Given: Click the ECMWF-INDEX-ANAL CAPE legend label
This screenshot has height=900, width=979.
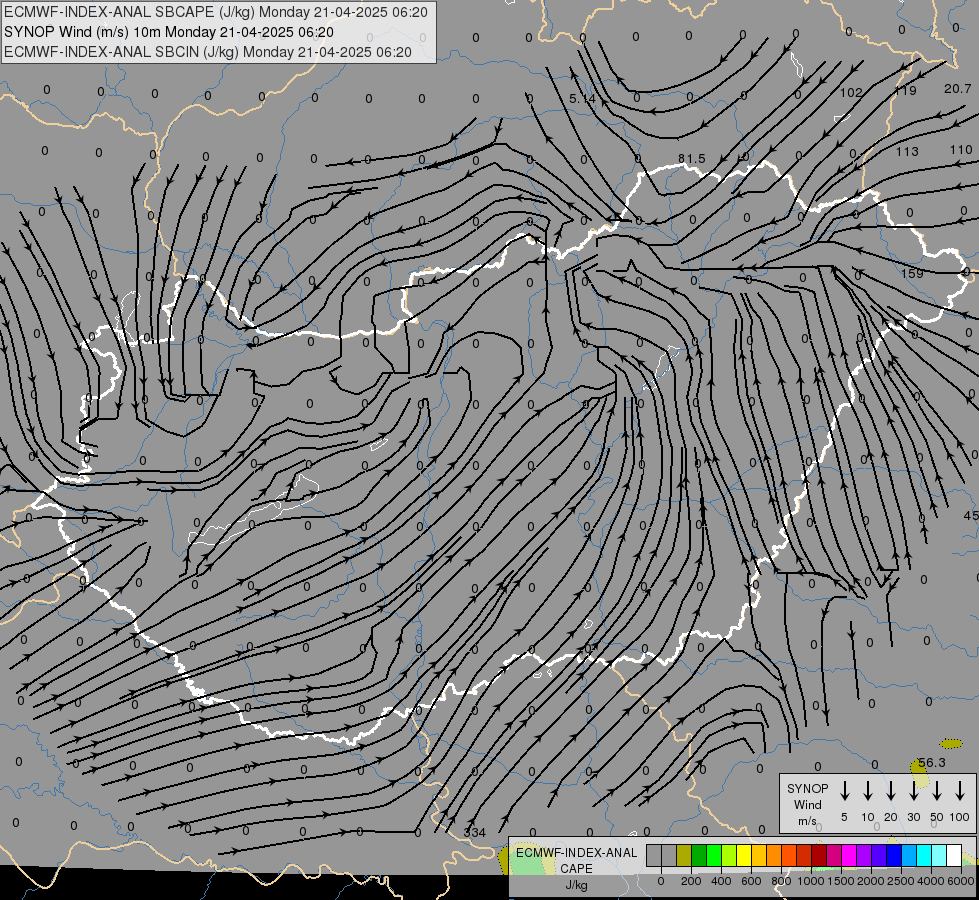Looking at the screenshot, I should 576,860.
